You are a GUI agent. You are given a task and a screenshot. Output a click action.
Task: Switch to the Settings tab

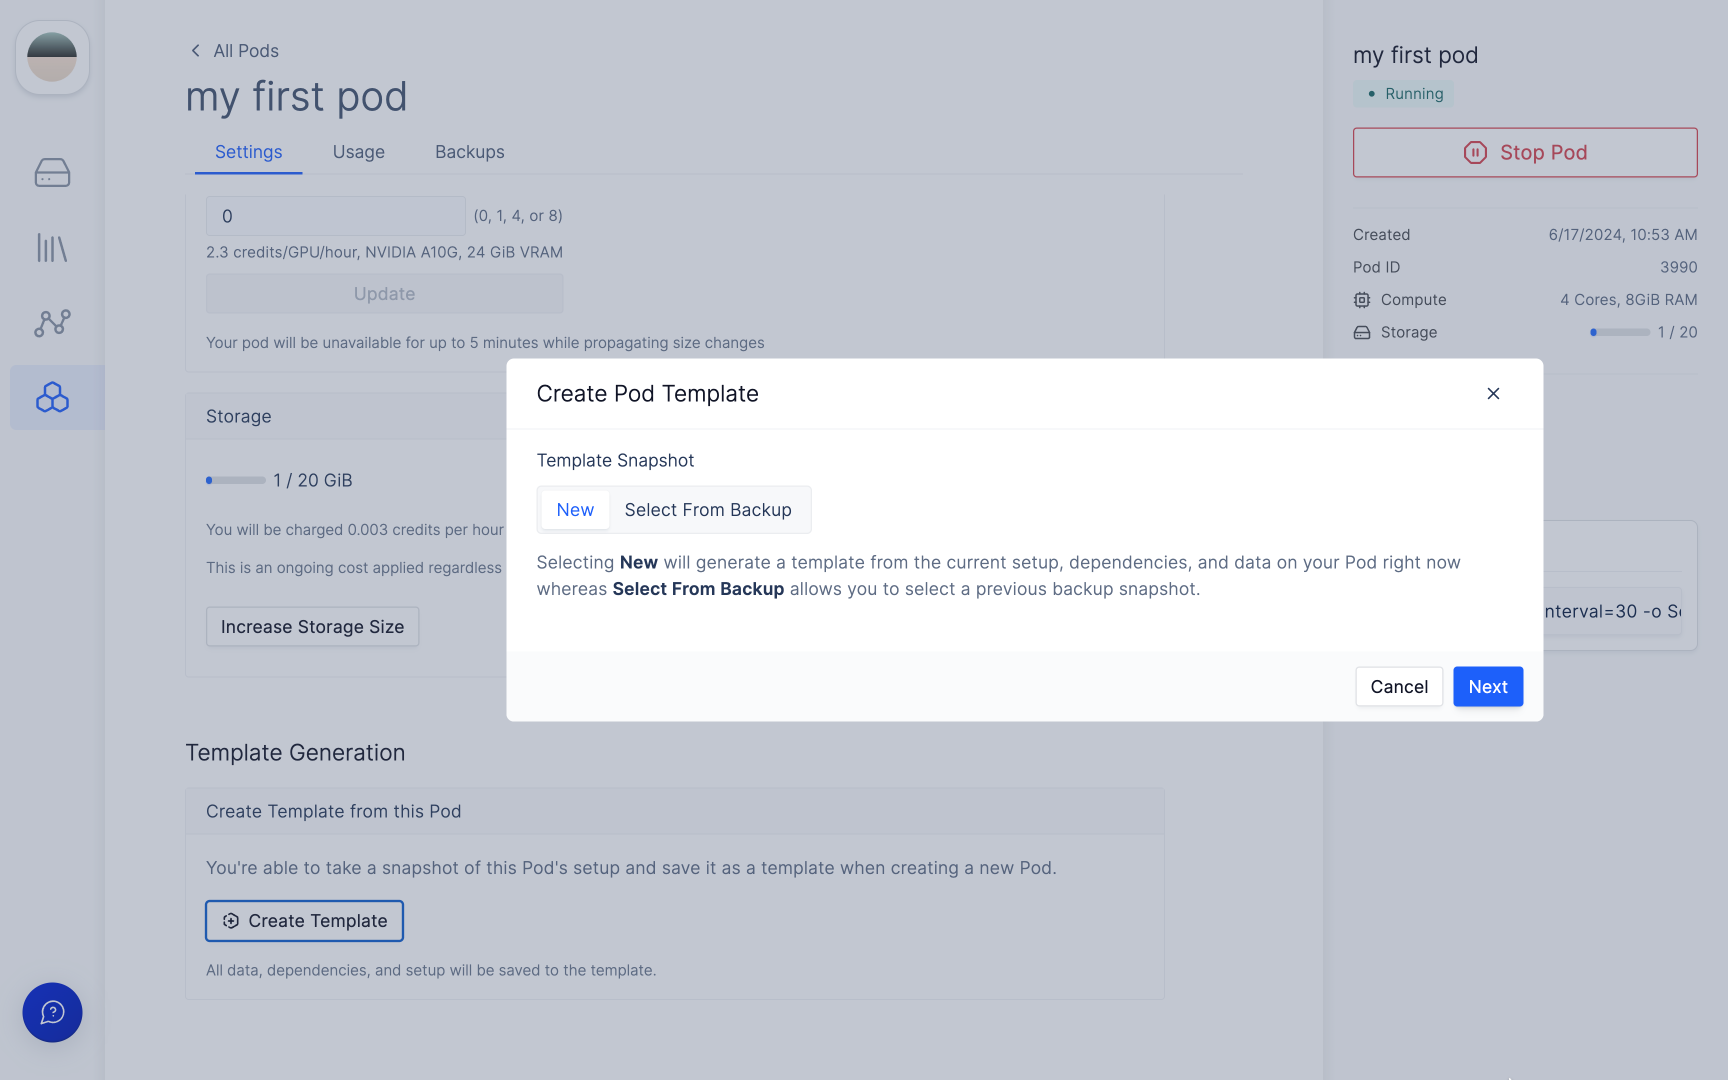pyautogui.click(x=248, y=152)
